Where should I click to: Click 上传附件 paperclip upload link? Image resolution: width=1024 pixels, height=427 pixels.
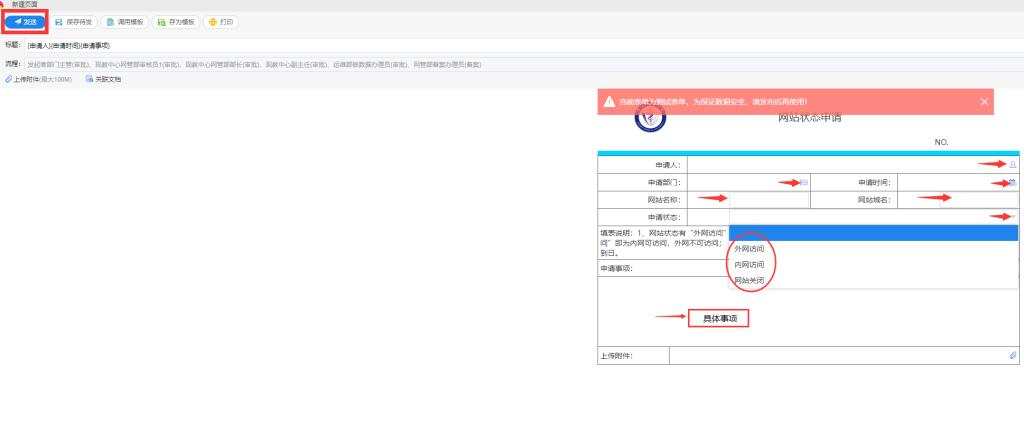click(x=40, y=78)
